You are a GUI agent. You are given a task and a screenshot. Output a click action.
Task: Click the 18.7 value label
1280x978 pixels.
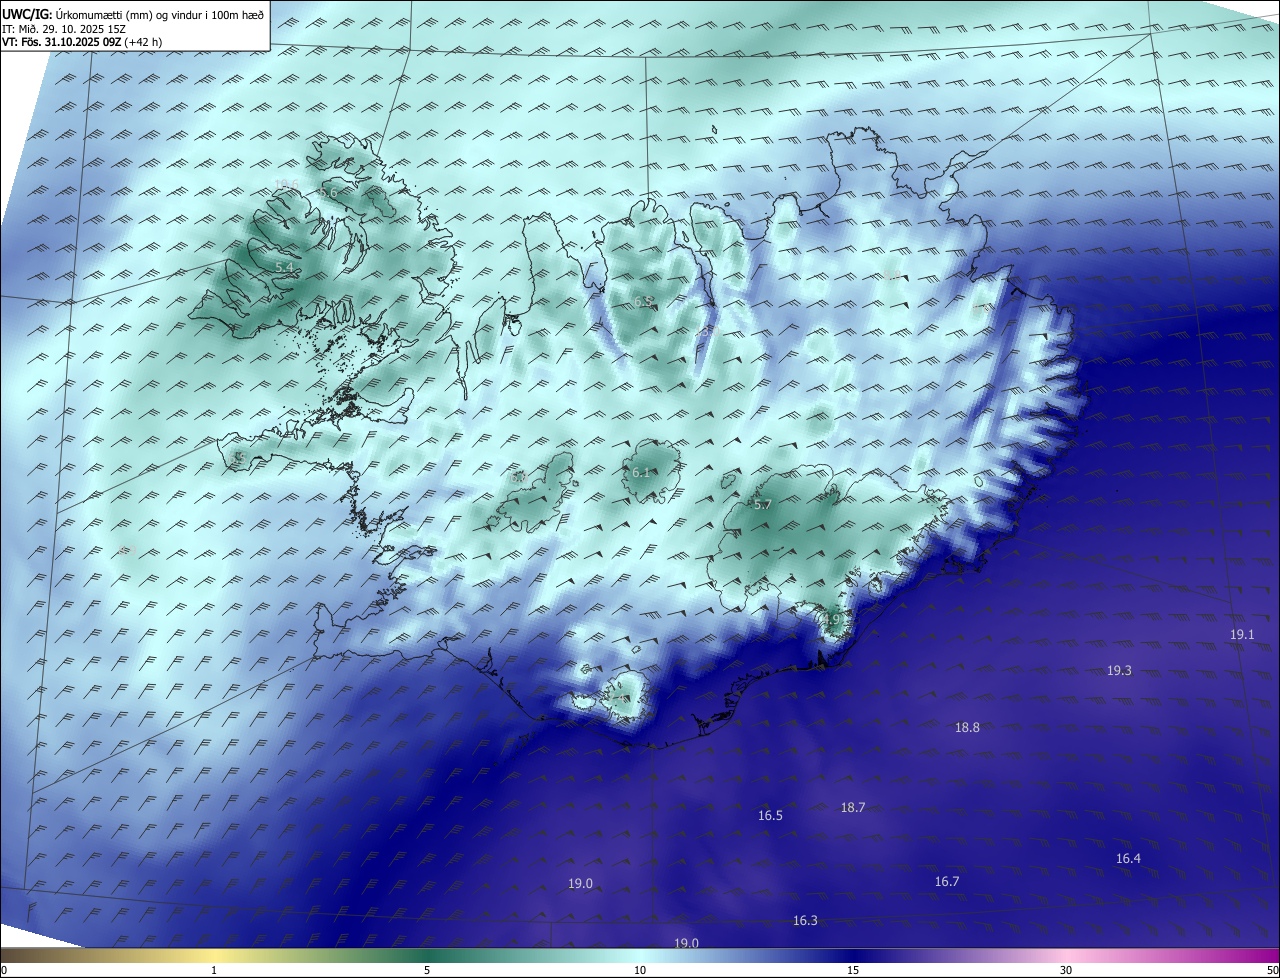click(853, 807)
